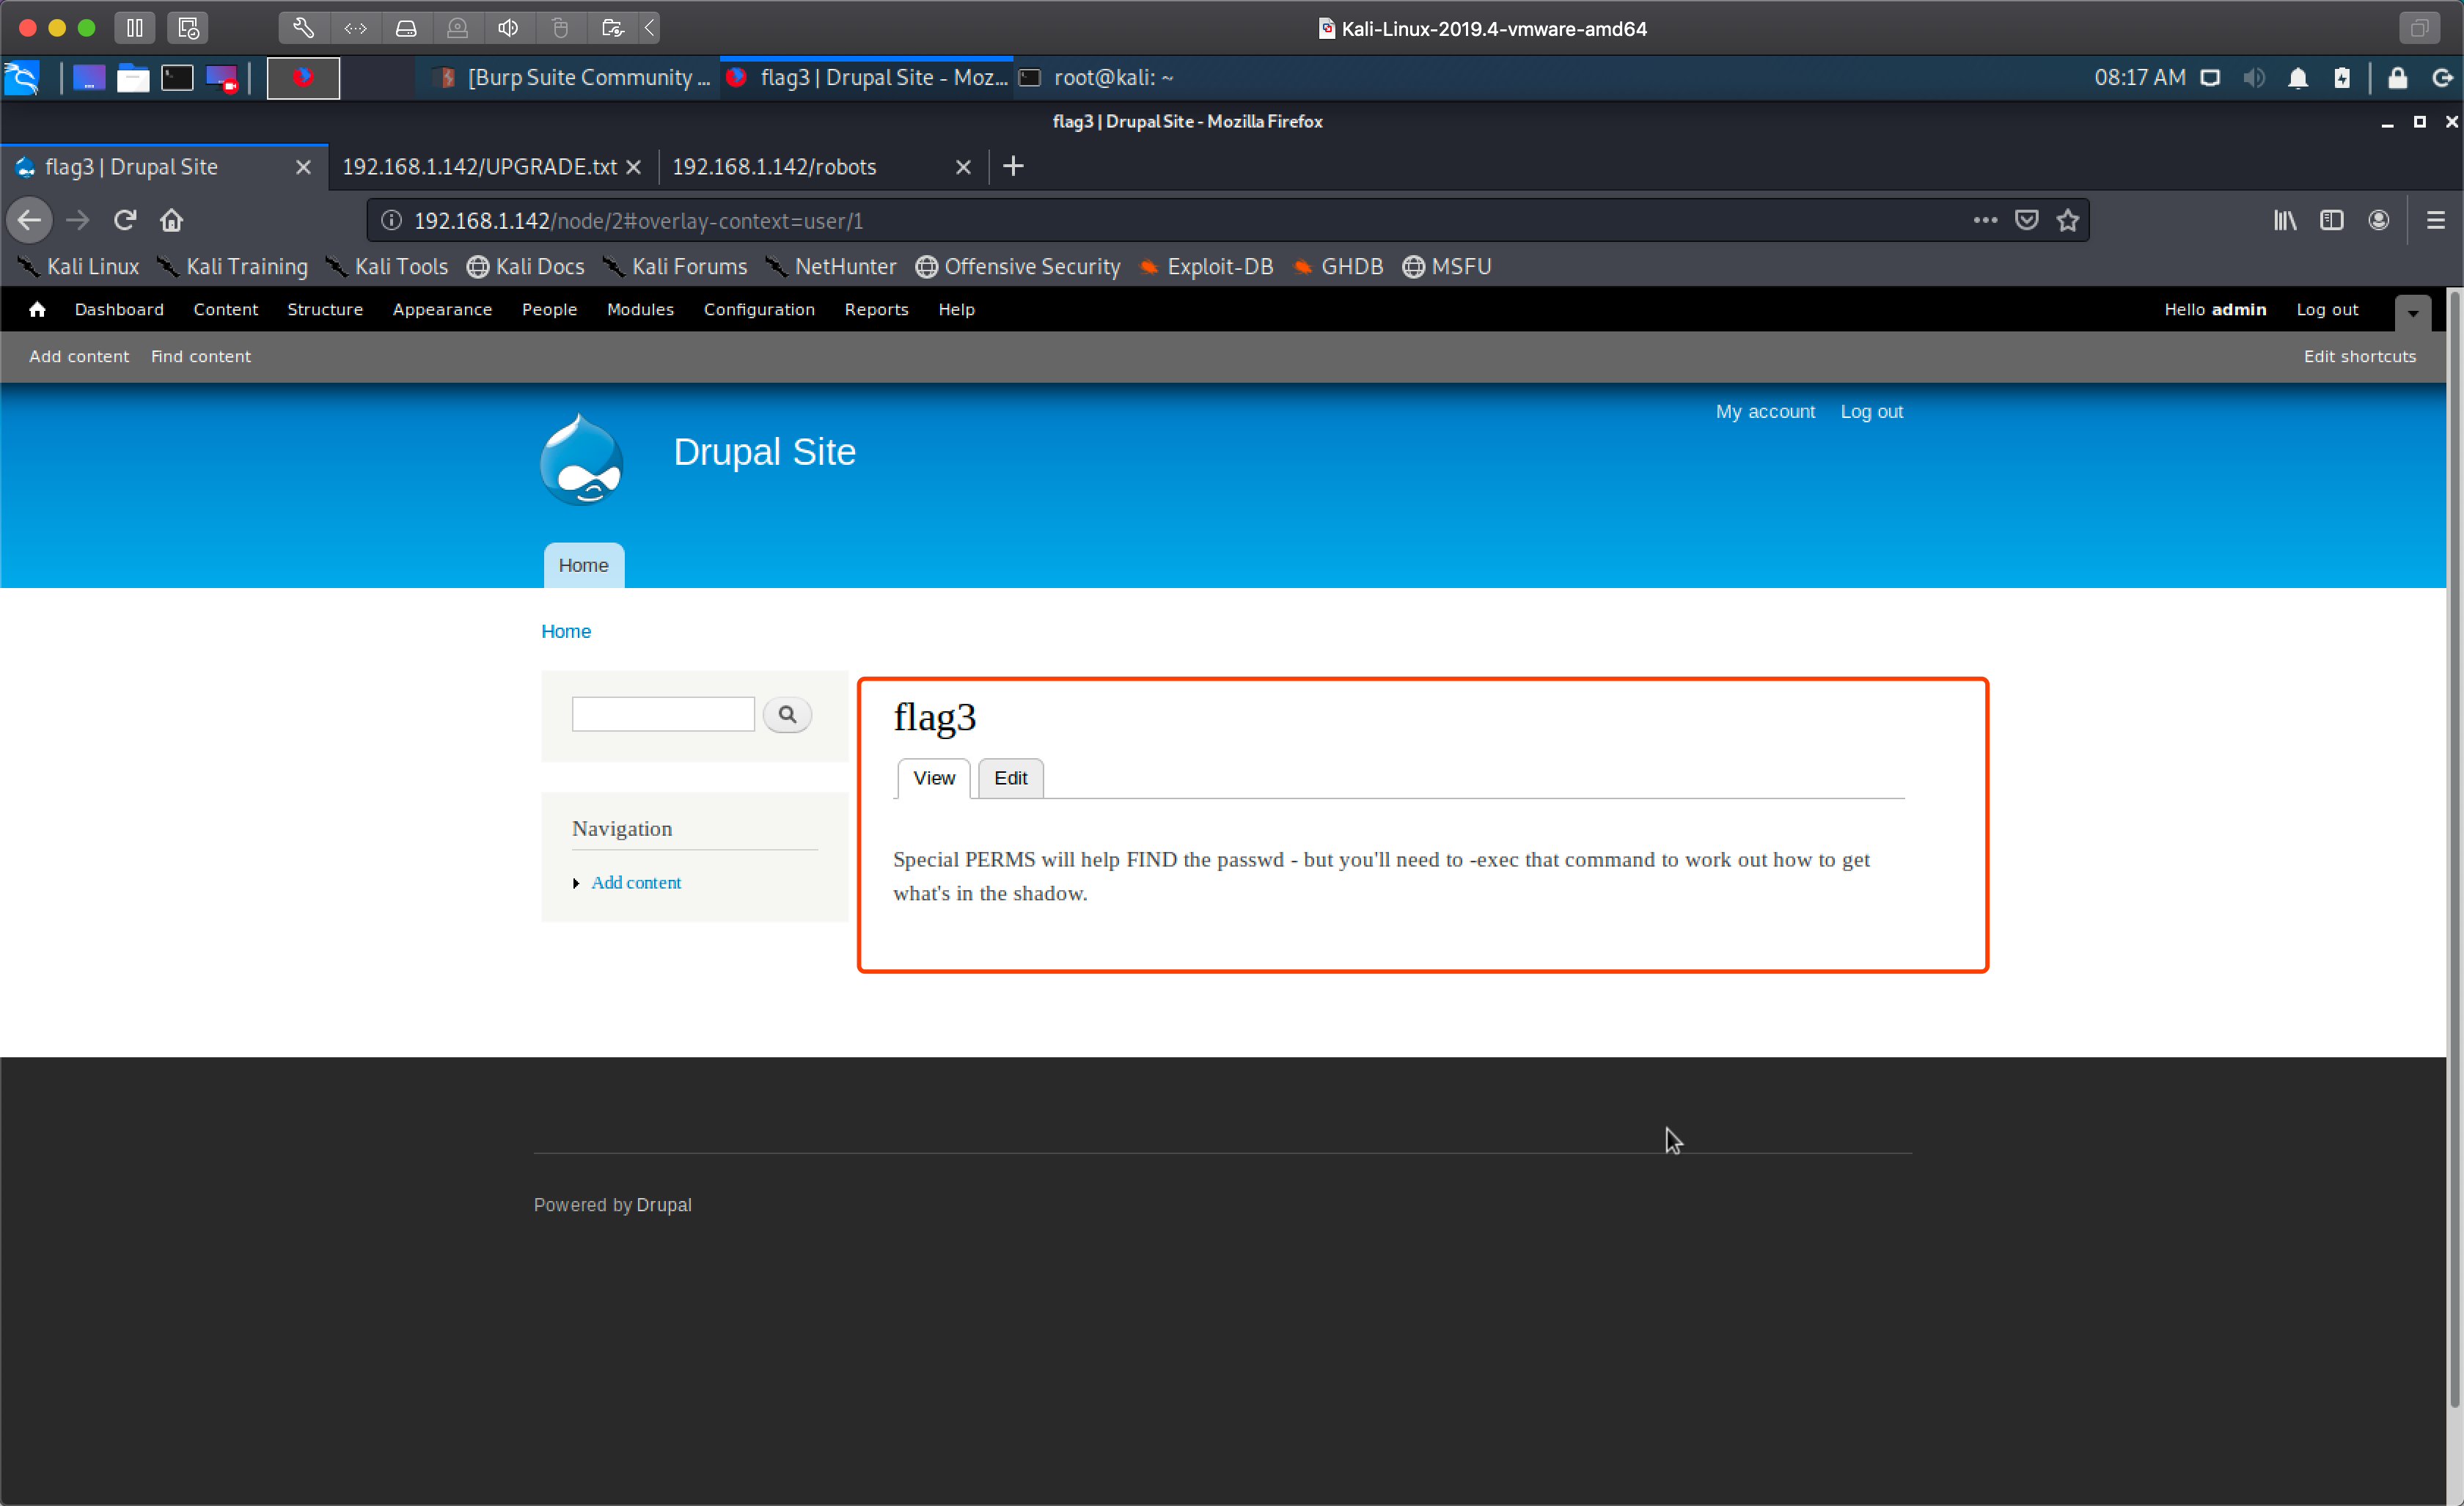Viewport: 2464px width, 1506px height.
Task: Switch to the 192.168.1.142/UPGRADE.txt browser tab
Action: pyautogui.click(x=480, y=167)
